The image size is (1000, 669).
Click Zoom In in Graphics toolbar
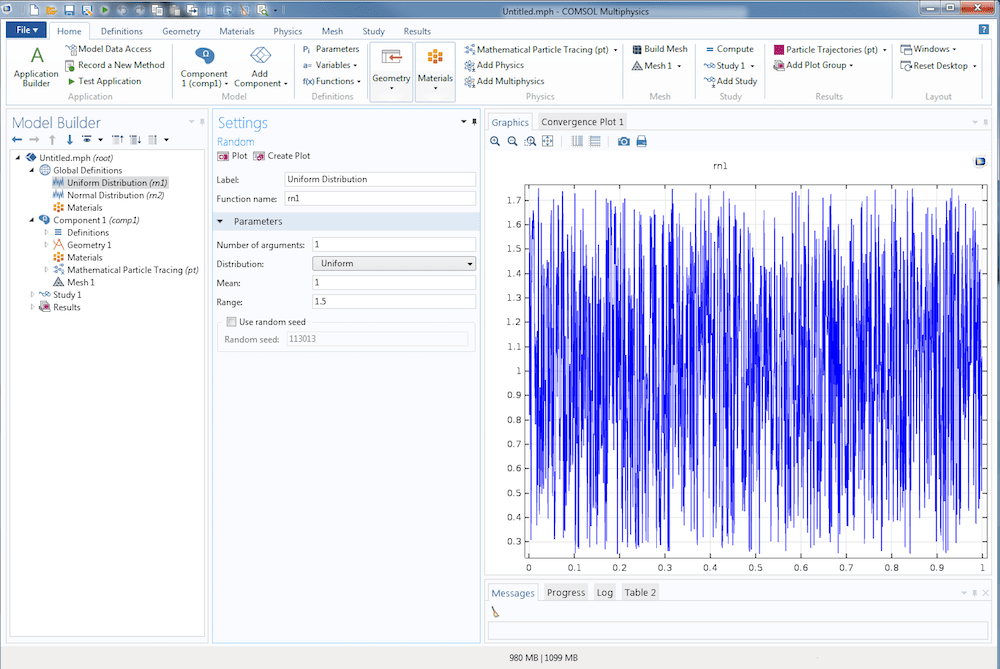point(496,142)
